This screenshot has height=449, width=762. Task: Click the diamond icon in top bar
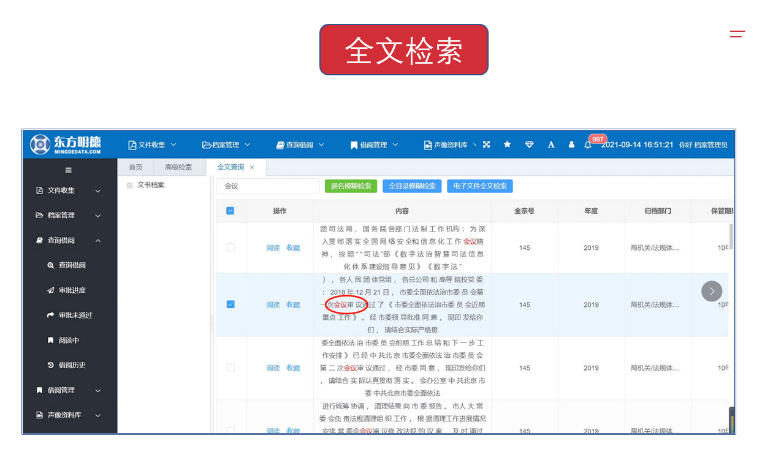529,144
